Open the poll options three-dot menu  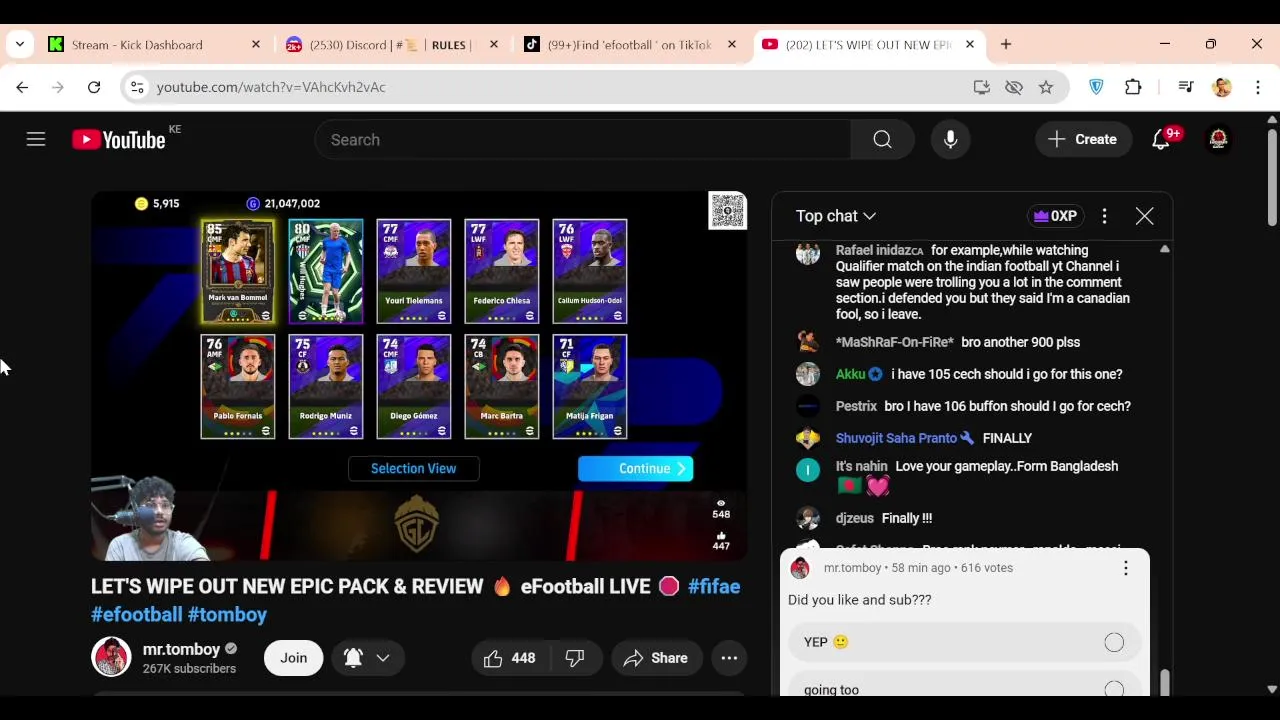pyautogui.click(x=1126, y=568)
